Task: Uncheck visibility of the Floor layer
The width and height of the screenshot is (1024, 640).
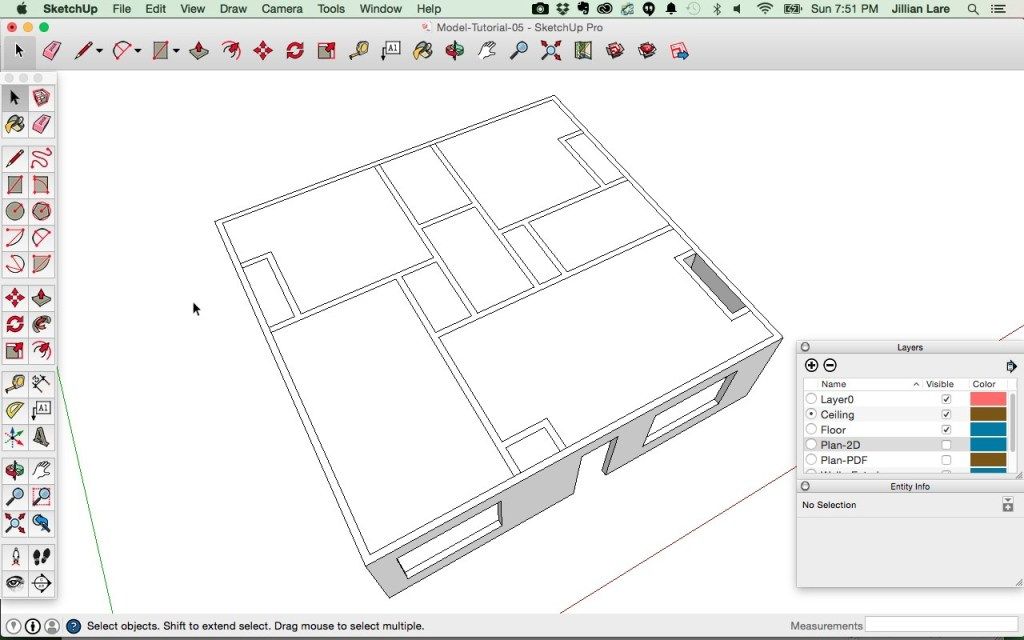Action: [x=946, y=430]
